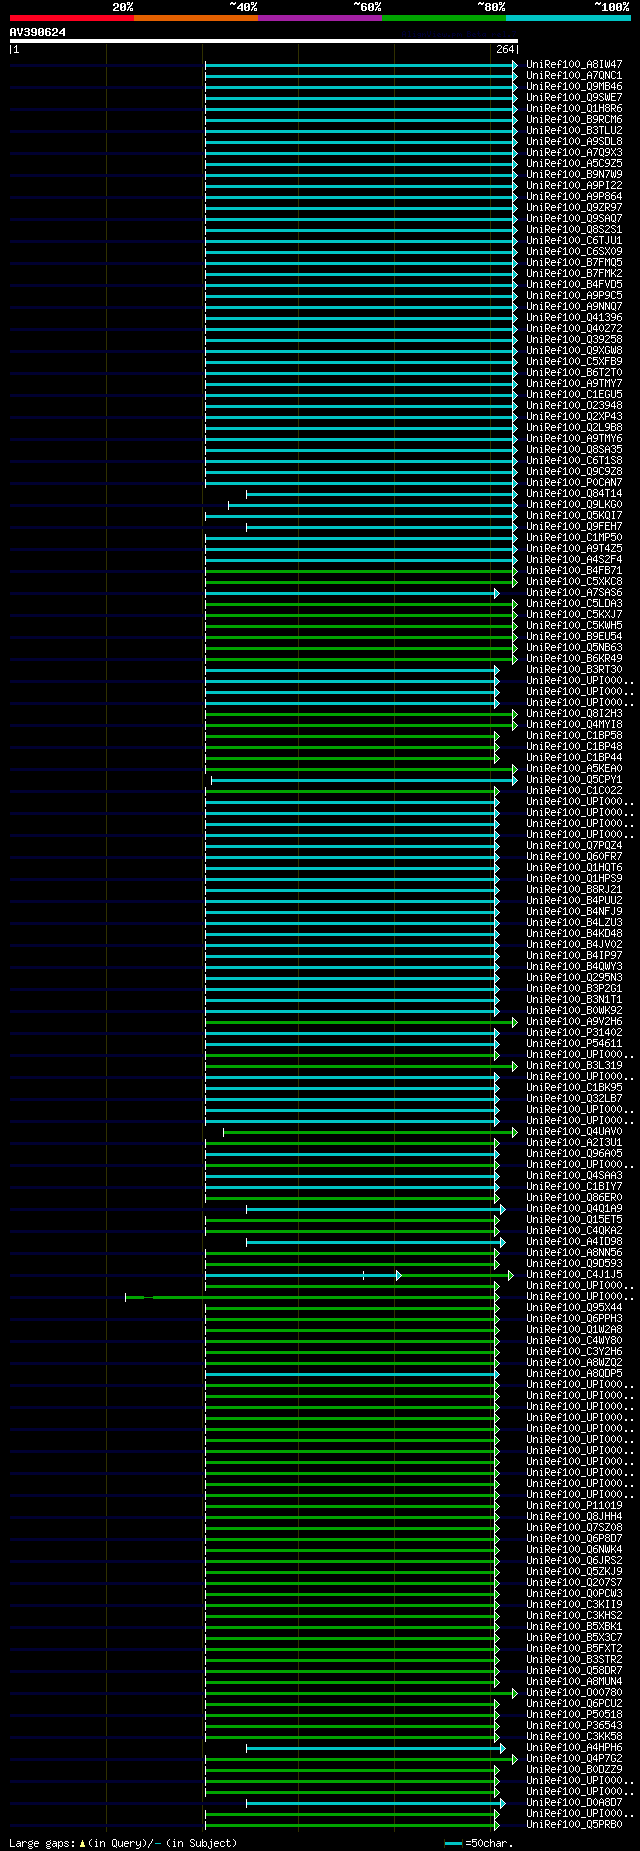Select the UniRef100_B3L319 label
Viewport: 640px width, 1851px height.
click(574, 1065)
